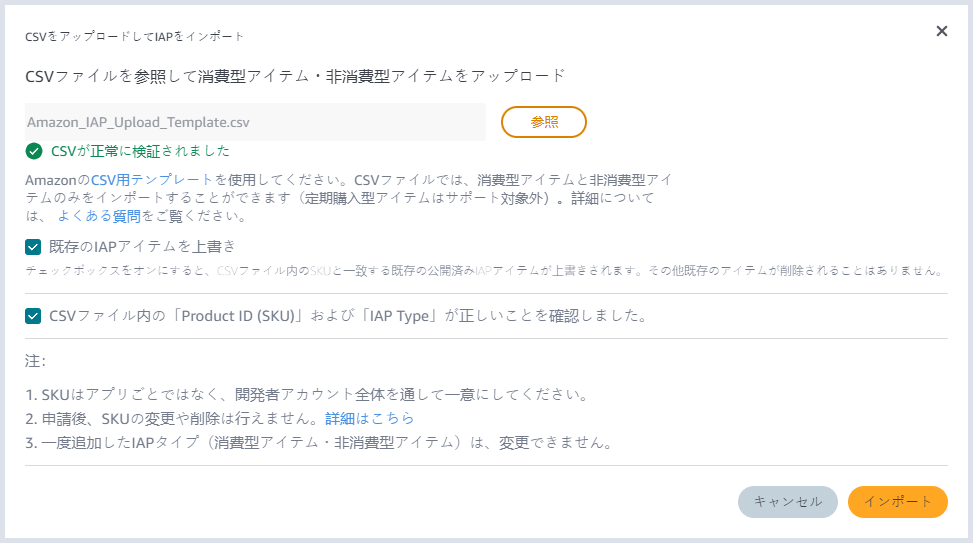Close the CSV import dialog
This screenshot has width=973, height=543.
[941, 31]
